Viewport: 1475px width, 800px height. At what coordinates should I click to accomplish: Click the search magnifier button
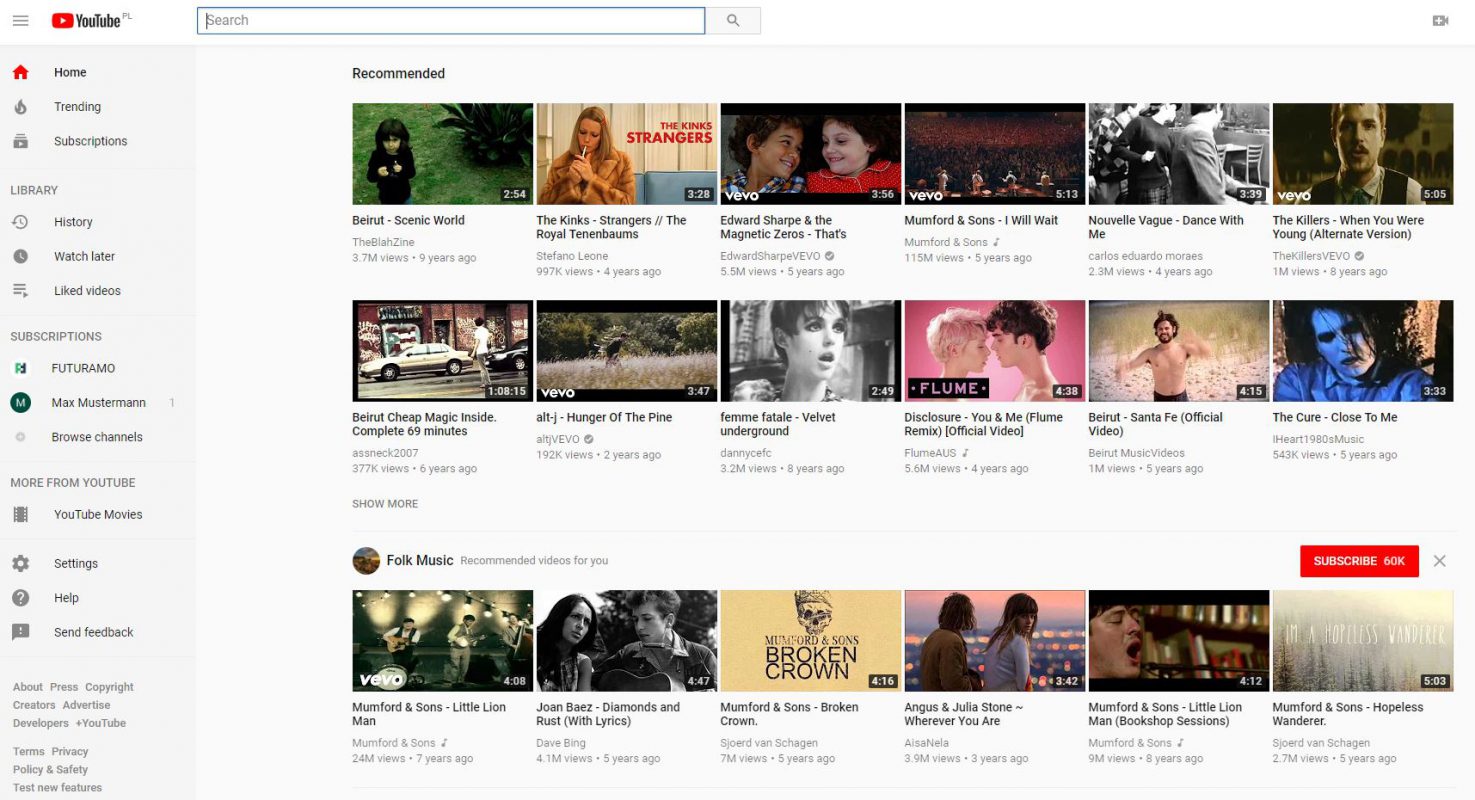pyautogui.click(x=733, y=20)
